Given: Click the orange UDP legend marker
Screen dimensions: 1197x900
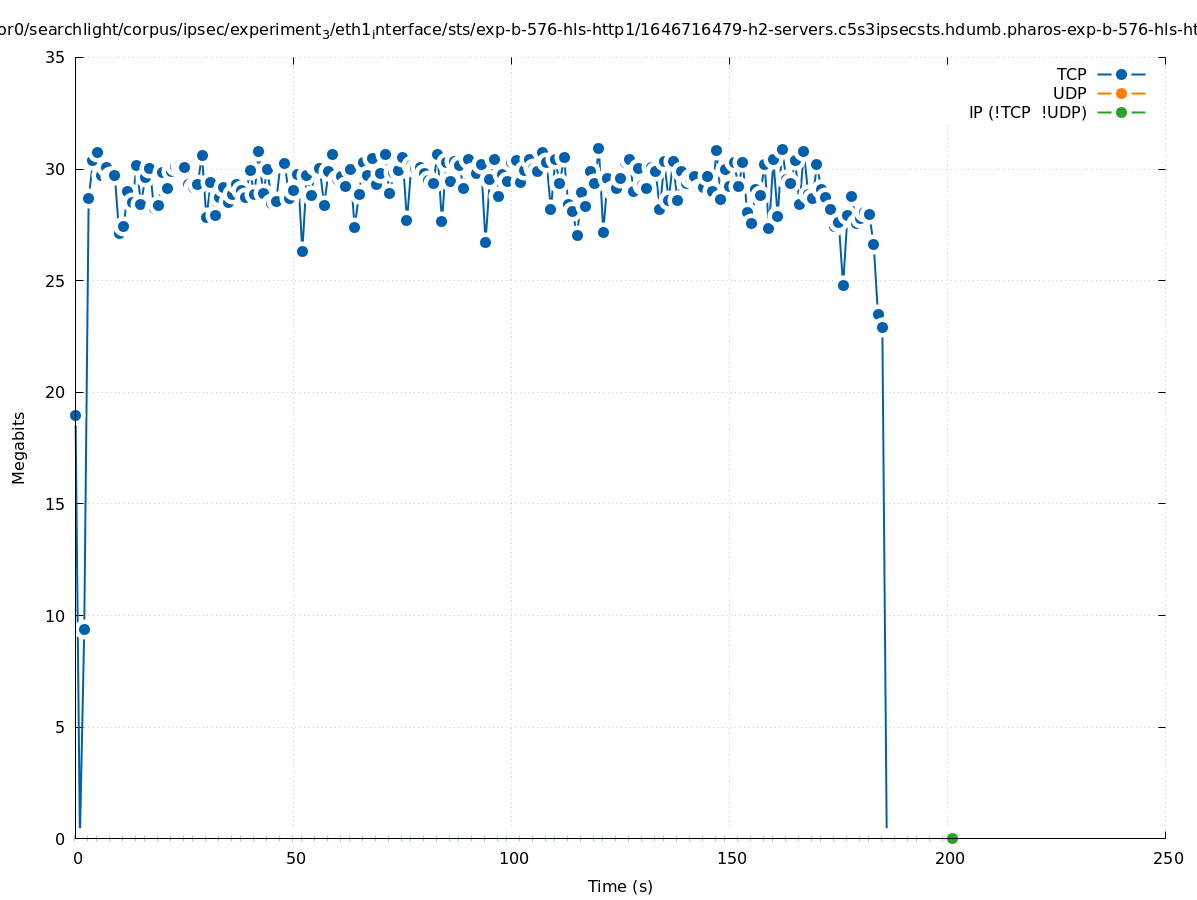Looking at the screenshot, I should click(1121, 93).
